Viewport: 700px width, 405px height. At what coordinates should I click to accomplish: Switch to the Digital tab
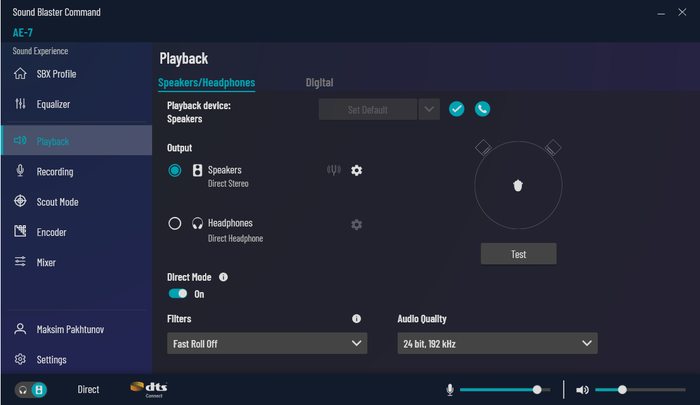[x=319, y=83]
